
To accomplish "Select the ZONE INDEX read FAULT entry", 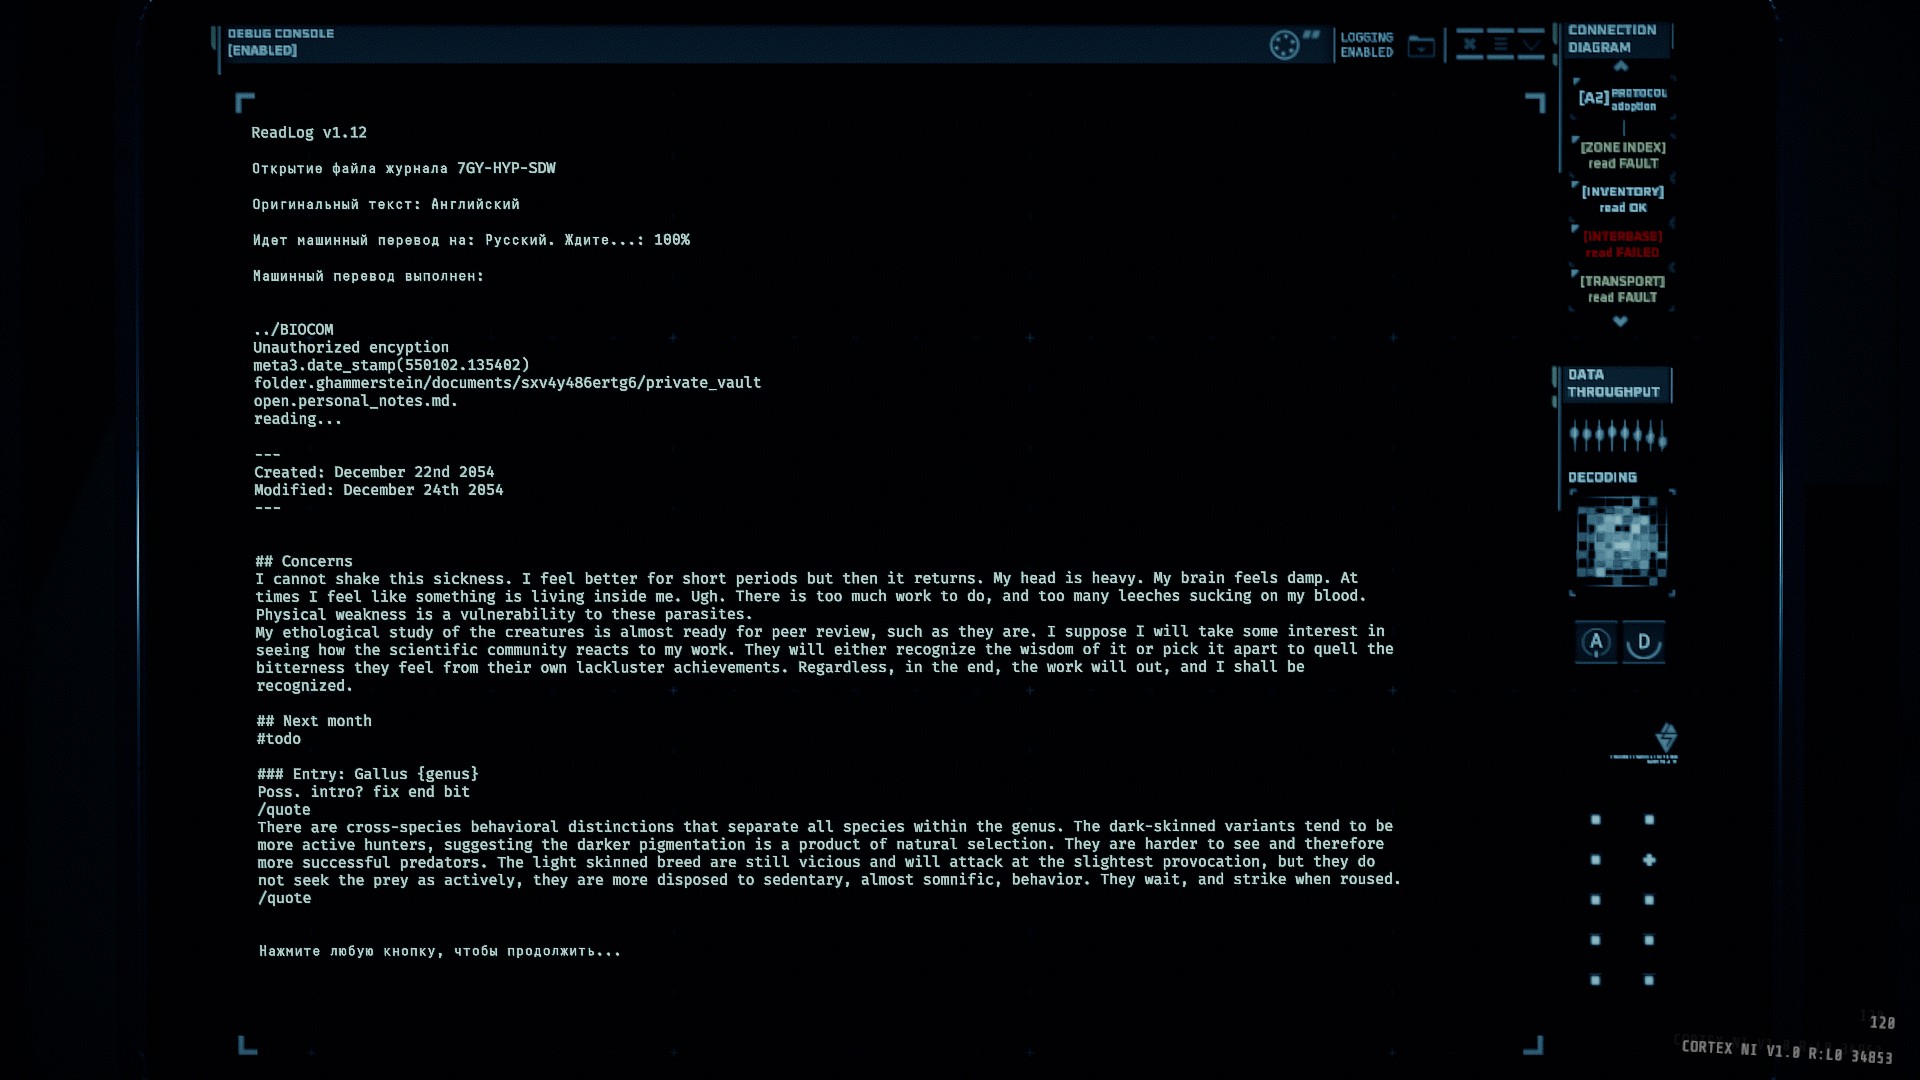I will tap(1623, 155).
